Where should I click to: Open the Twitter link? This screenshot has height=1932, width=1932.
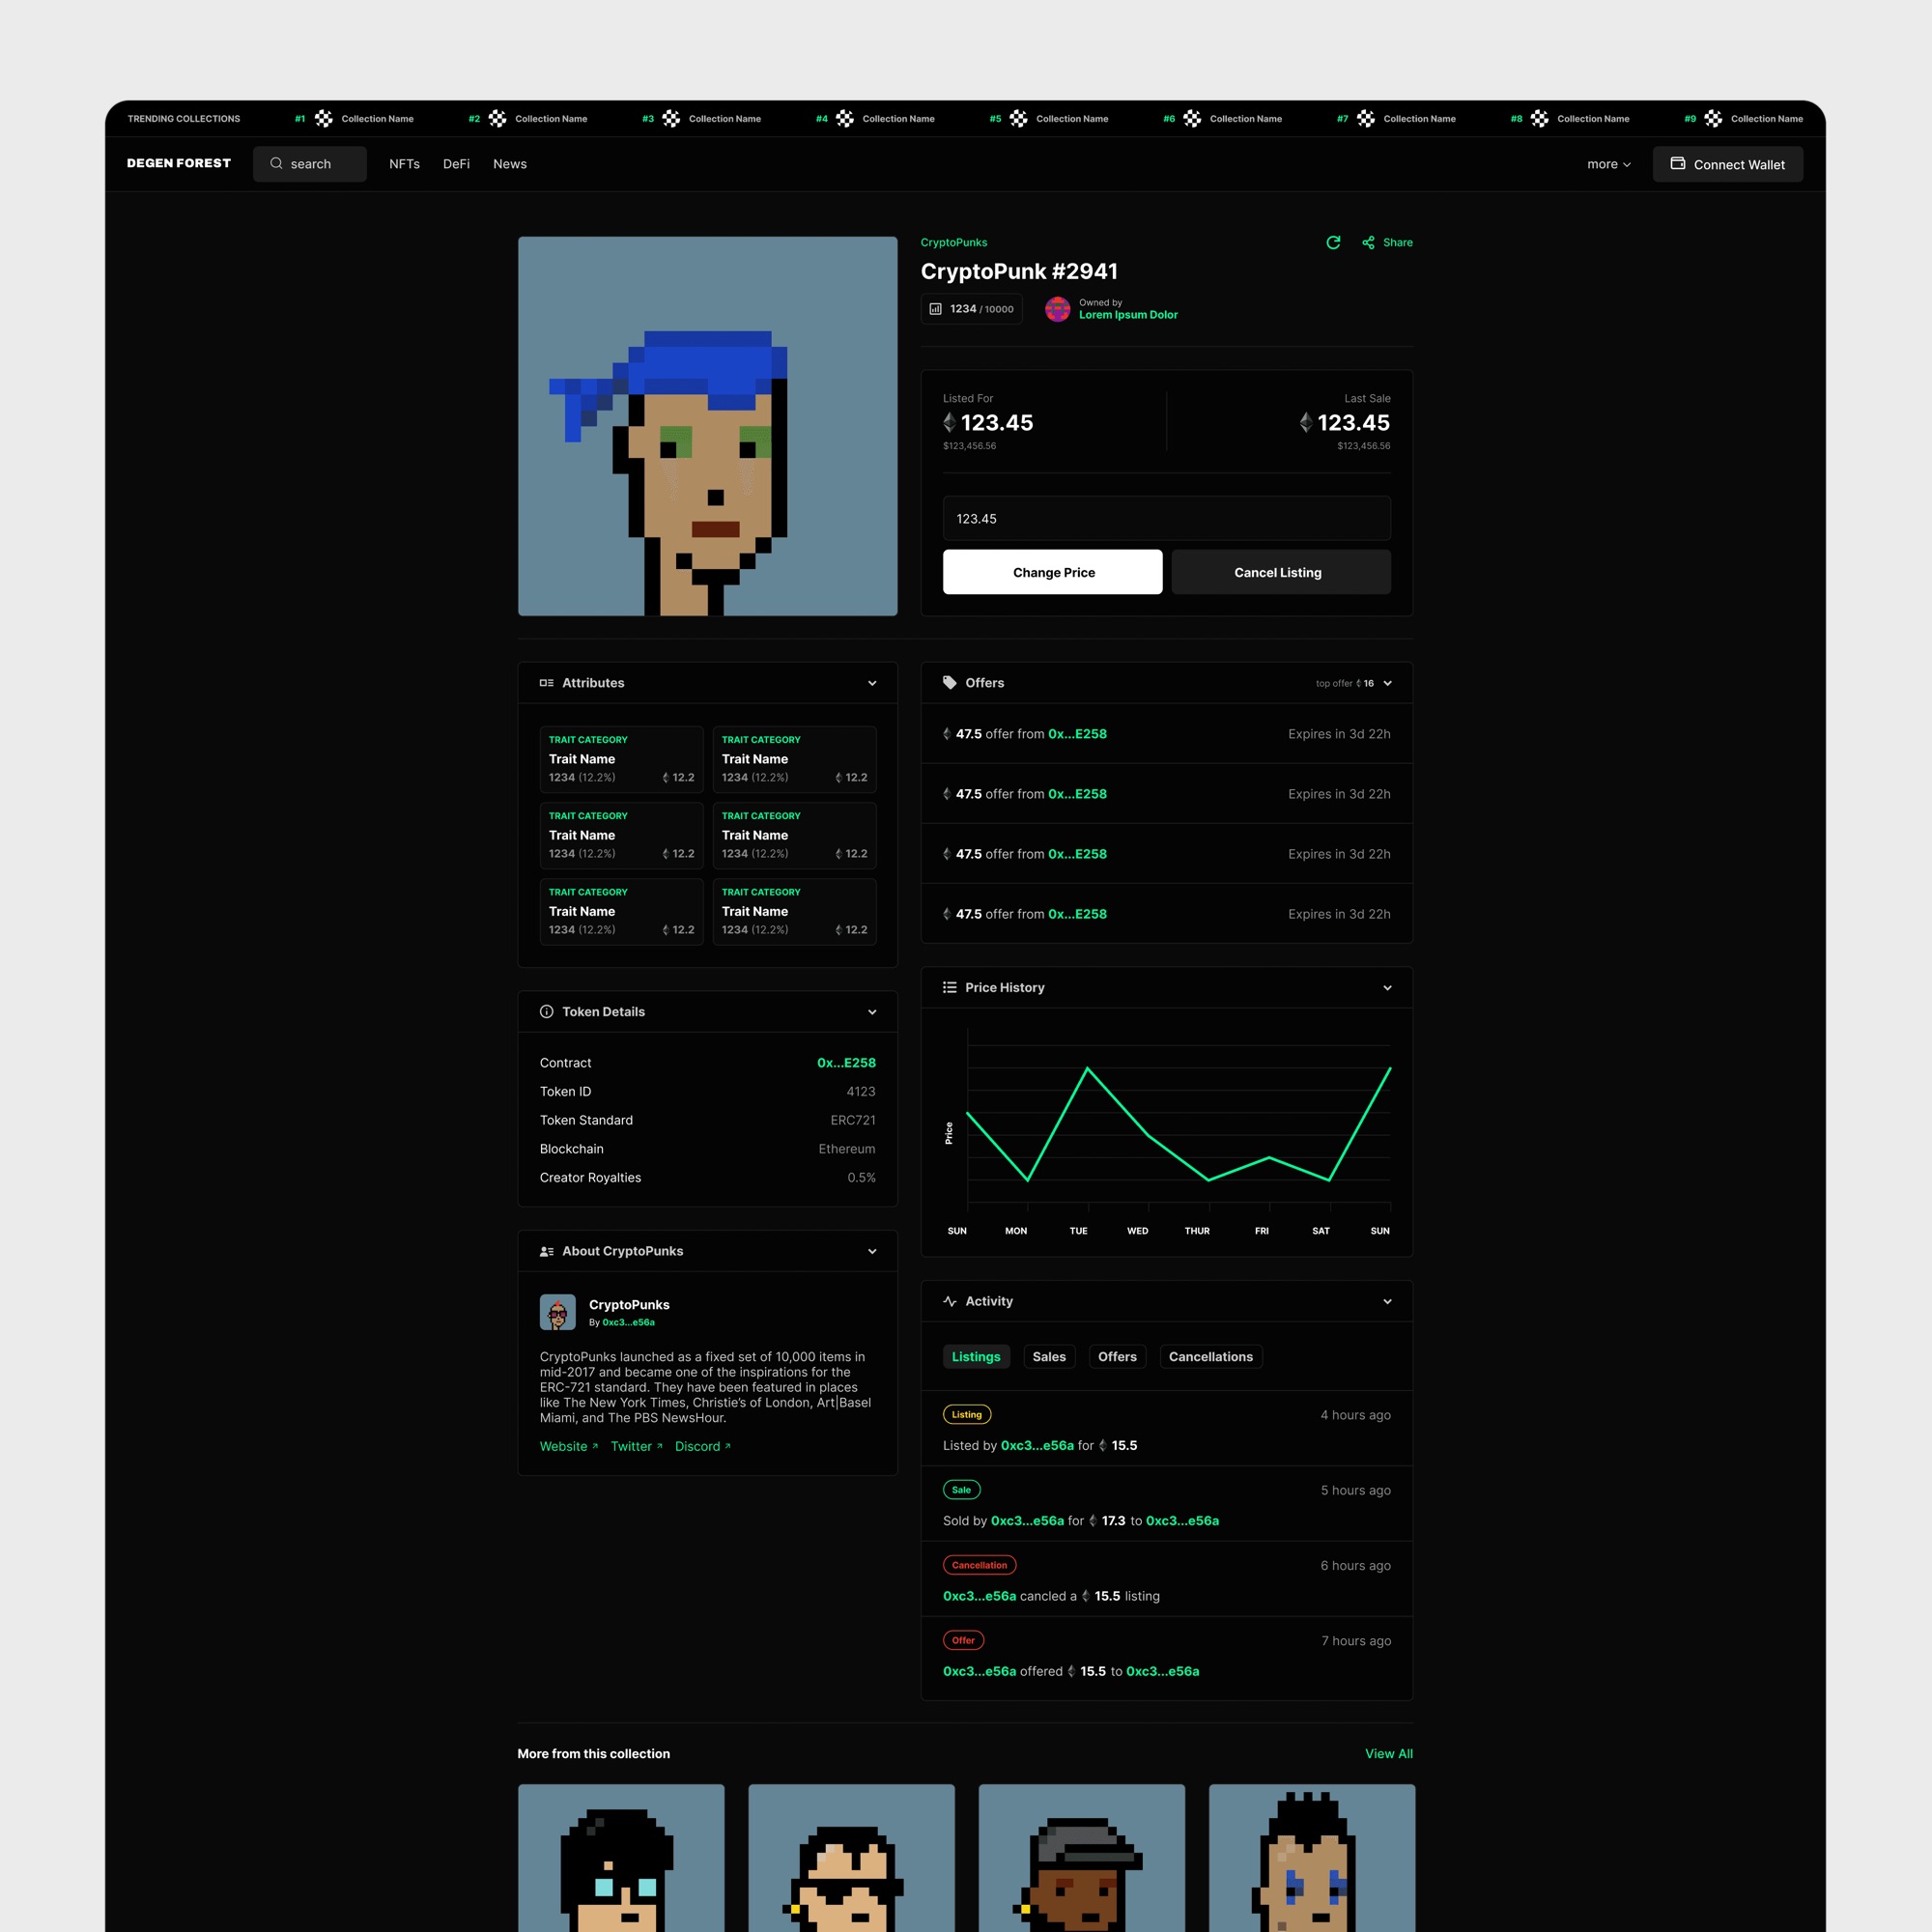637,1447
